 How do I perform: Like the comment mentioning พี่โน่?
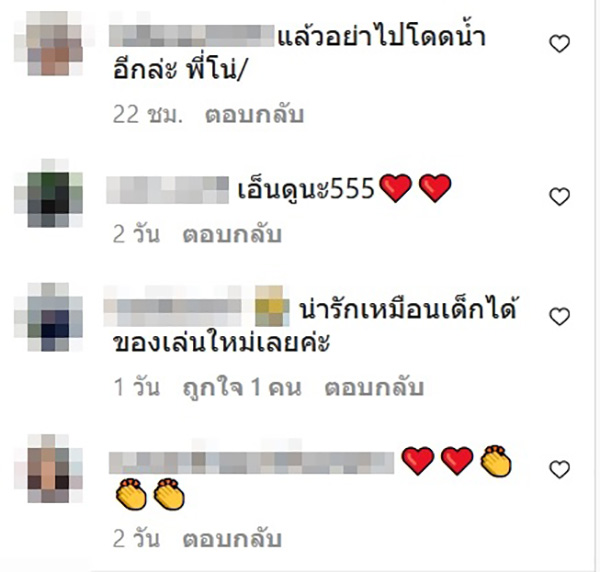(559, 44)
